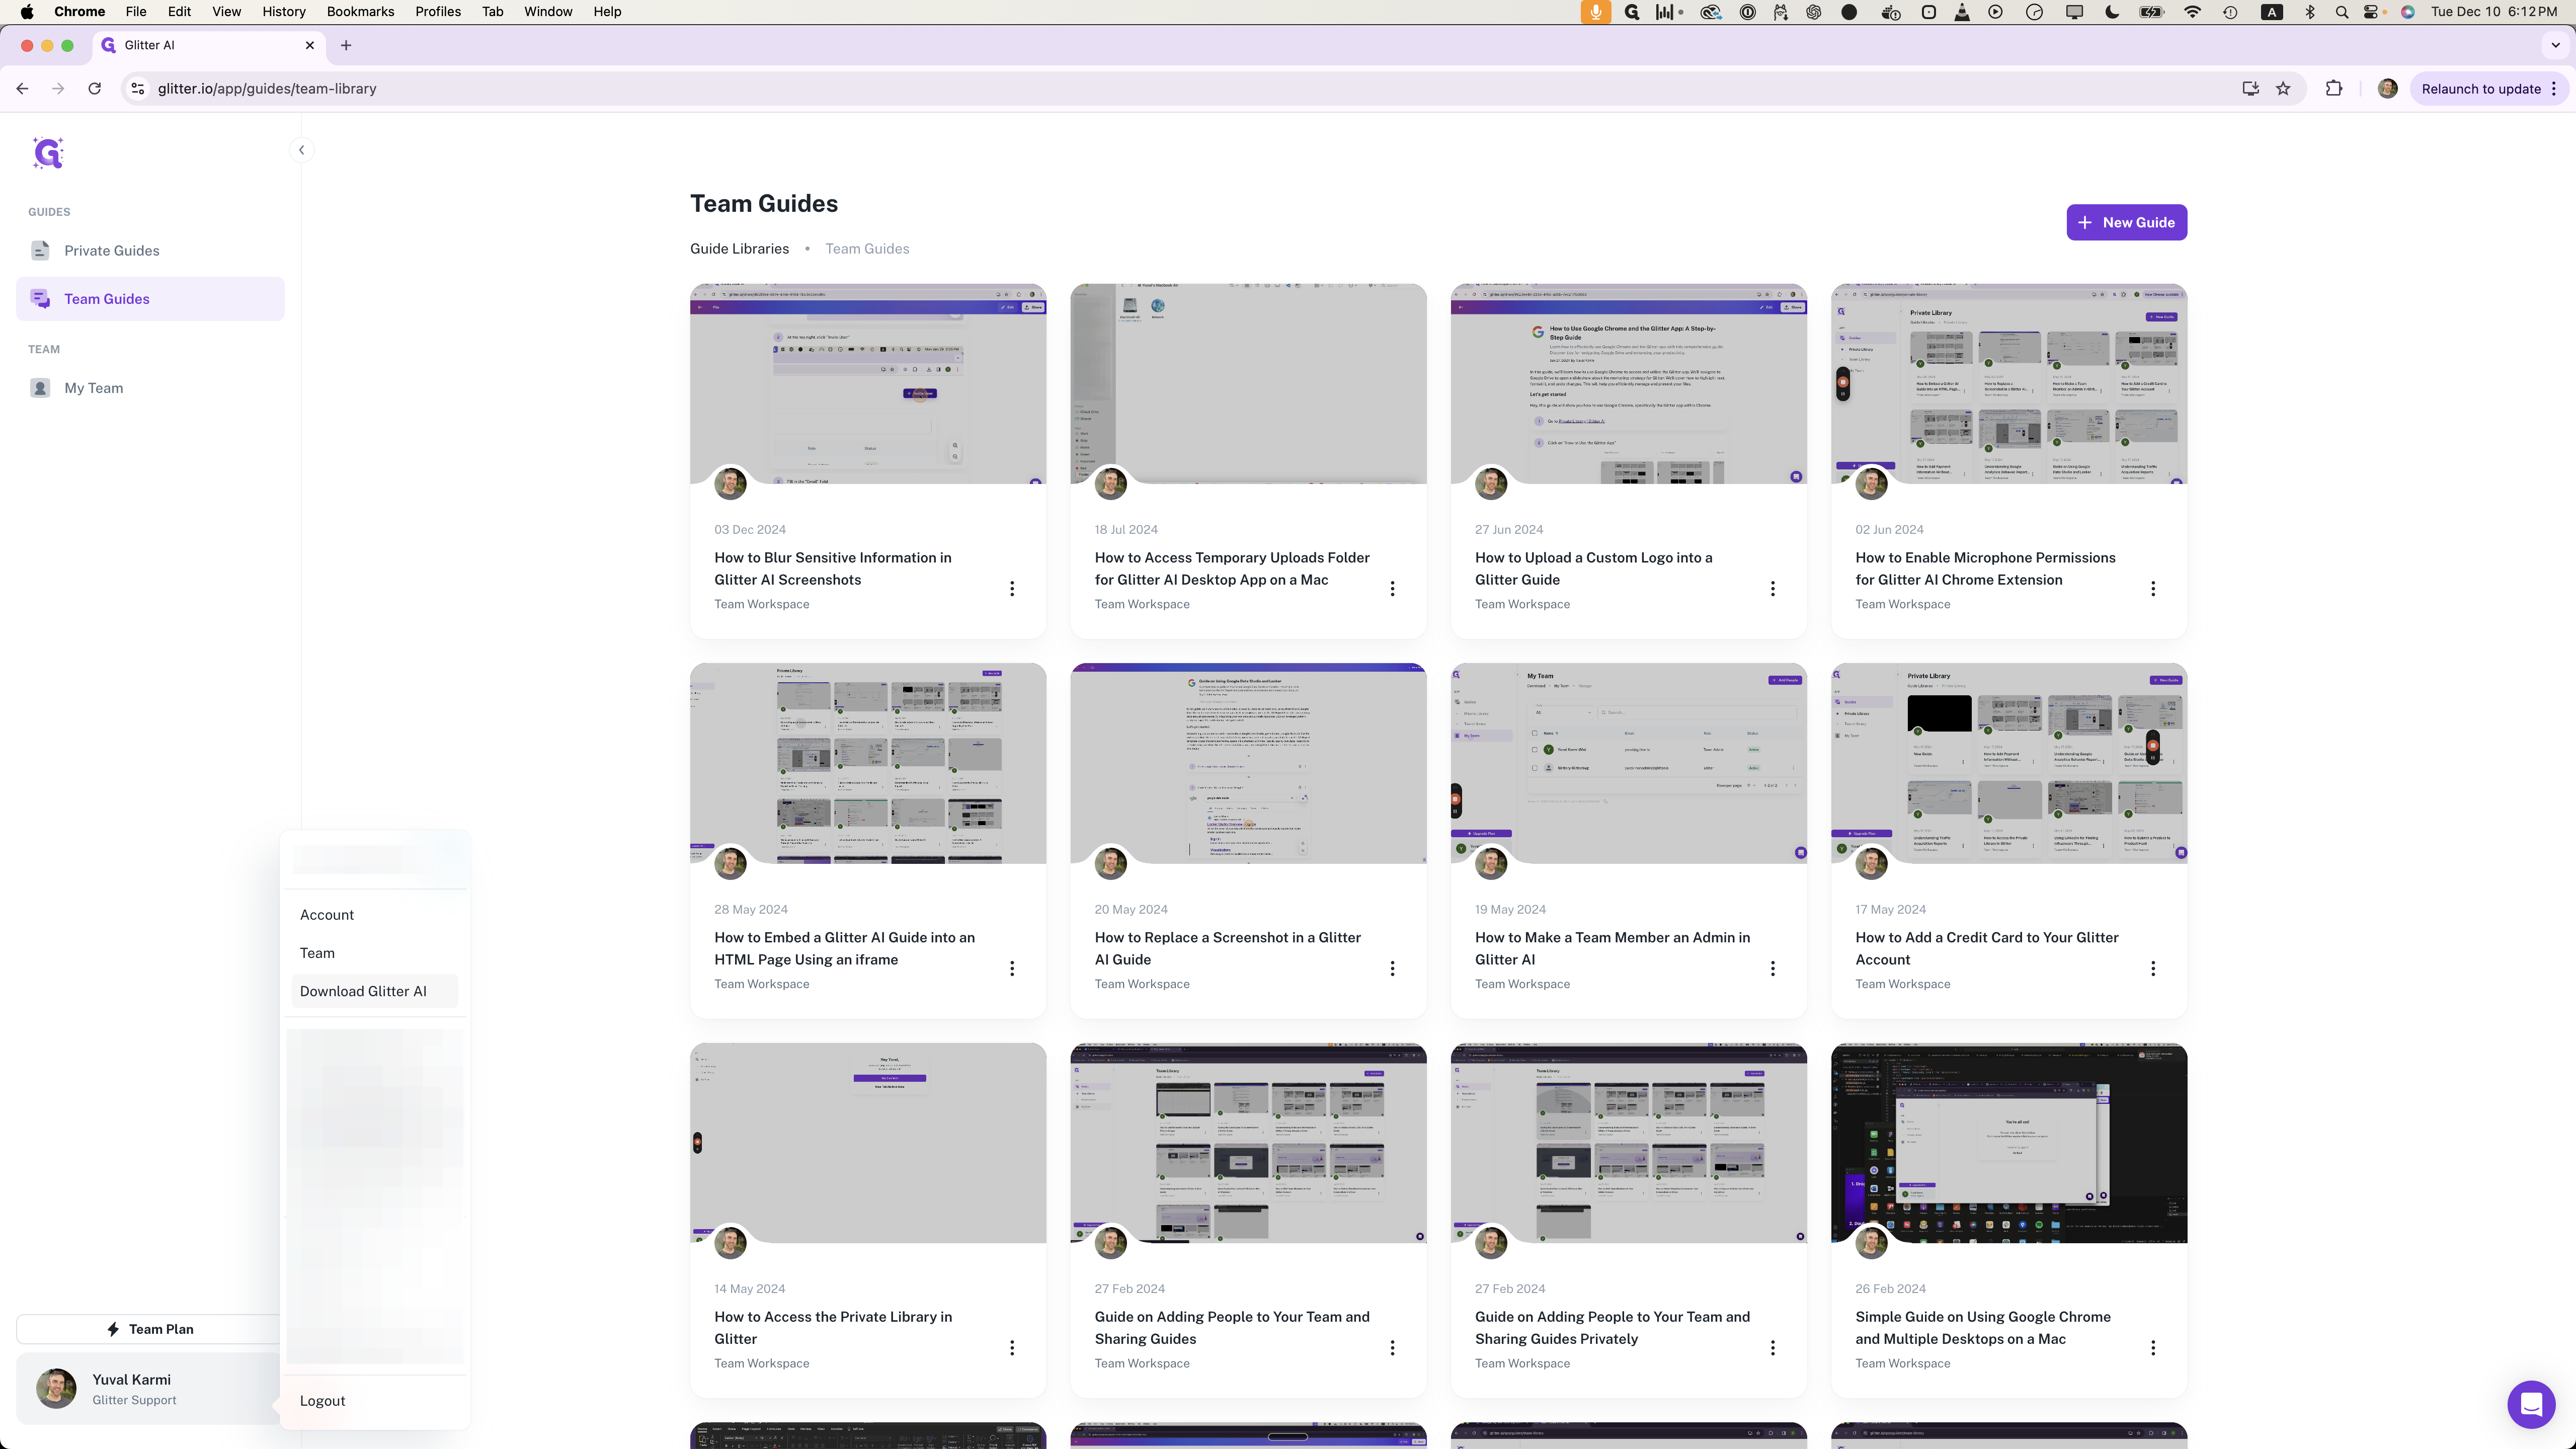Open Chrome three-dot menu
Screen dimensions: 2576x1449
[x=2554, y=89]
